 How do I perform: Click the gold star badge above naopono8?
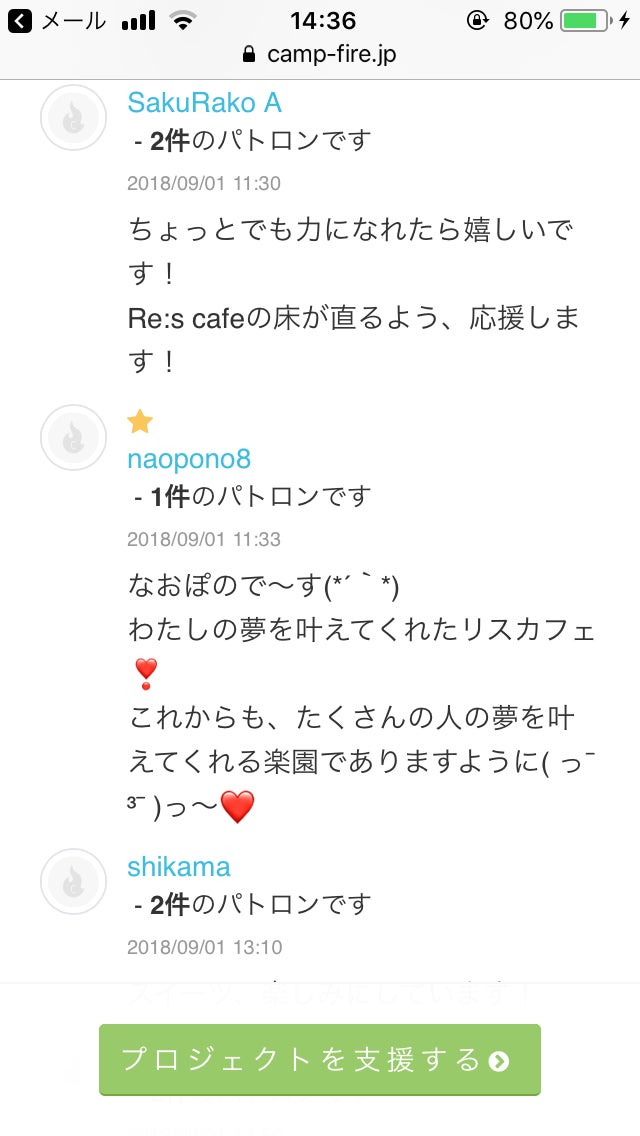pyautogui.click(x=140, y=422)
